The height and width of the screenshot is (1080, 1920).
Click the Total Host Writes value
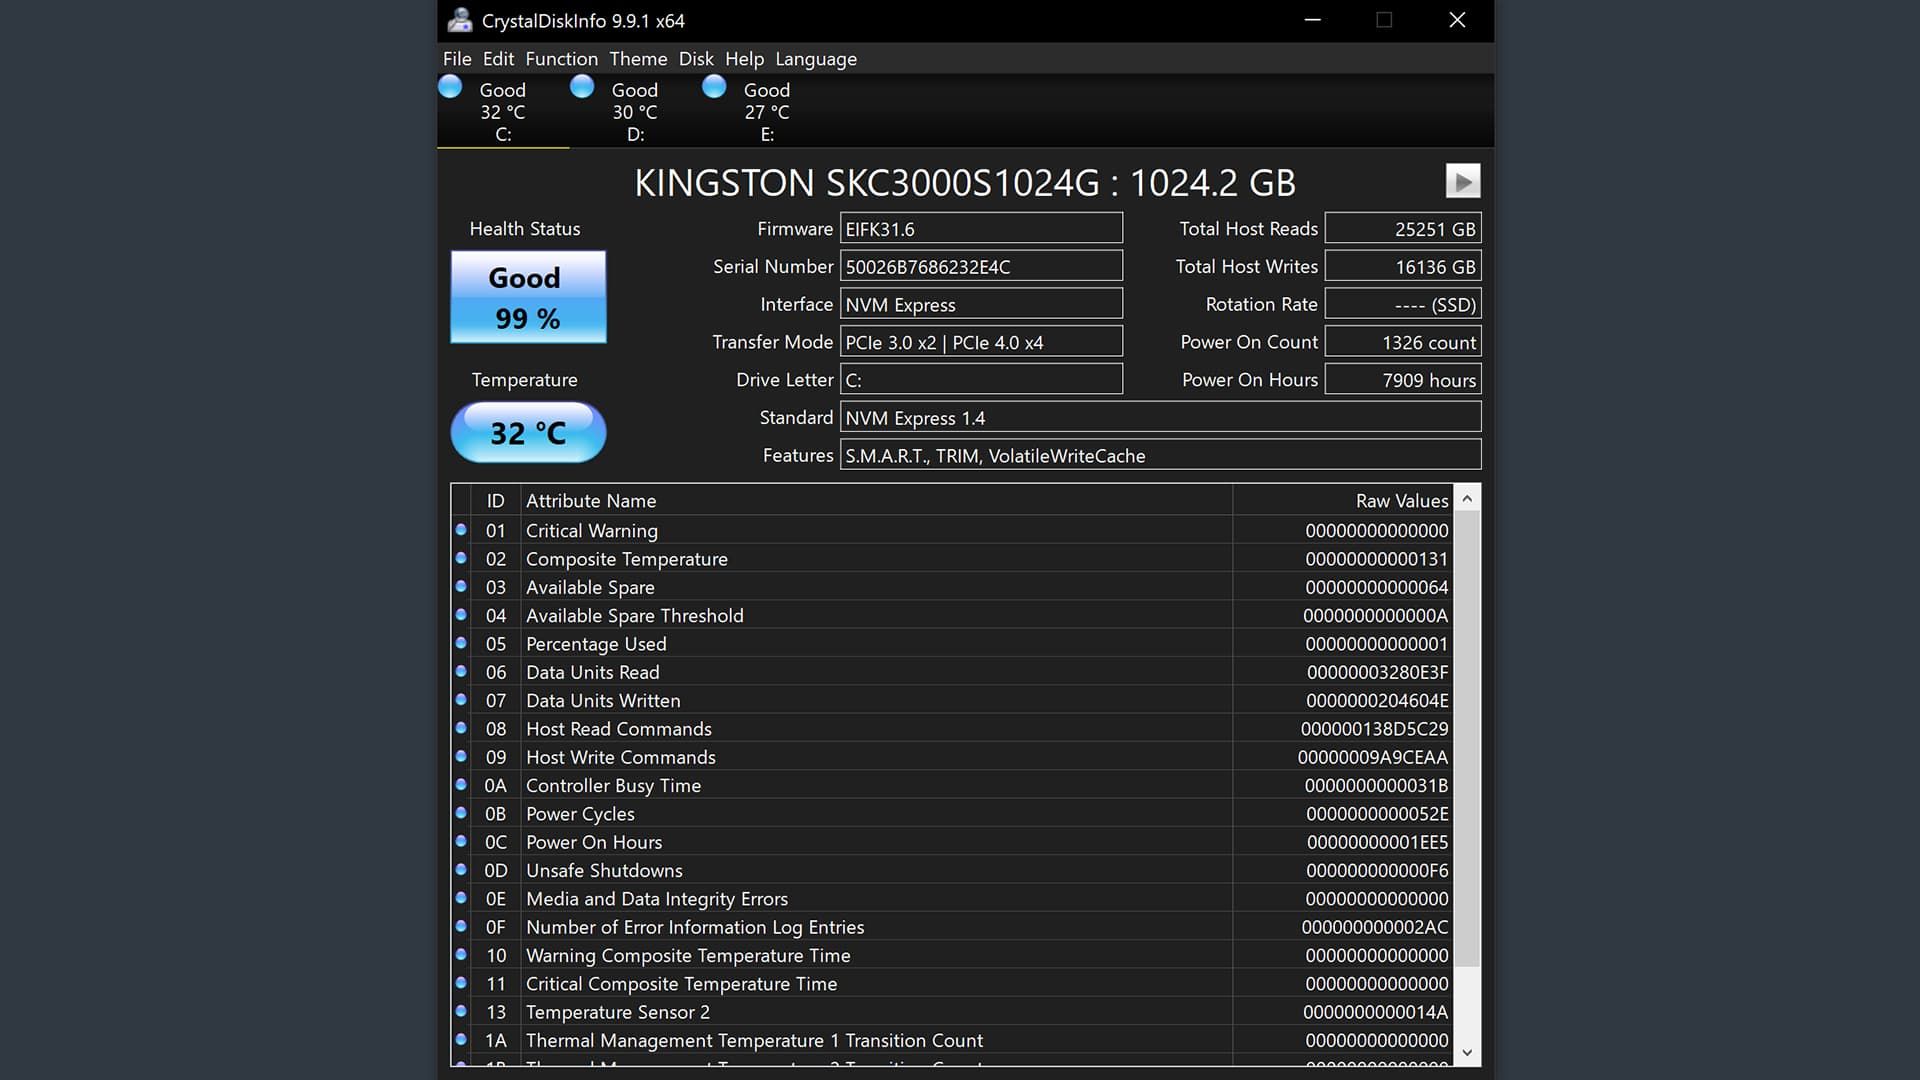pos(1403,266)
